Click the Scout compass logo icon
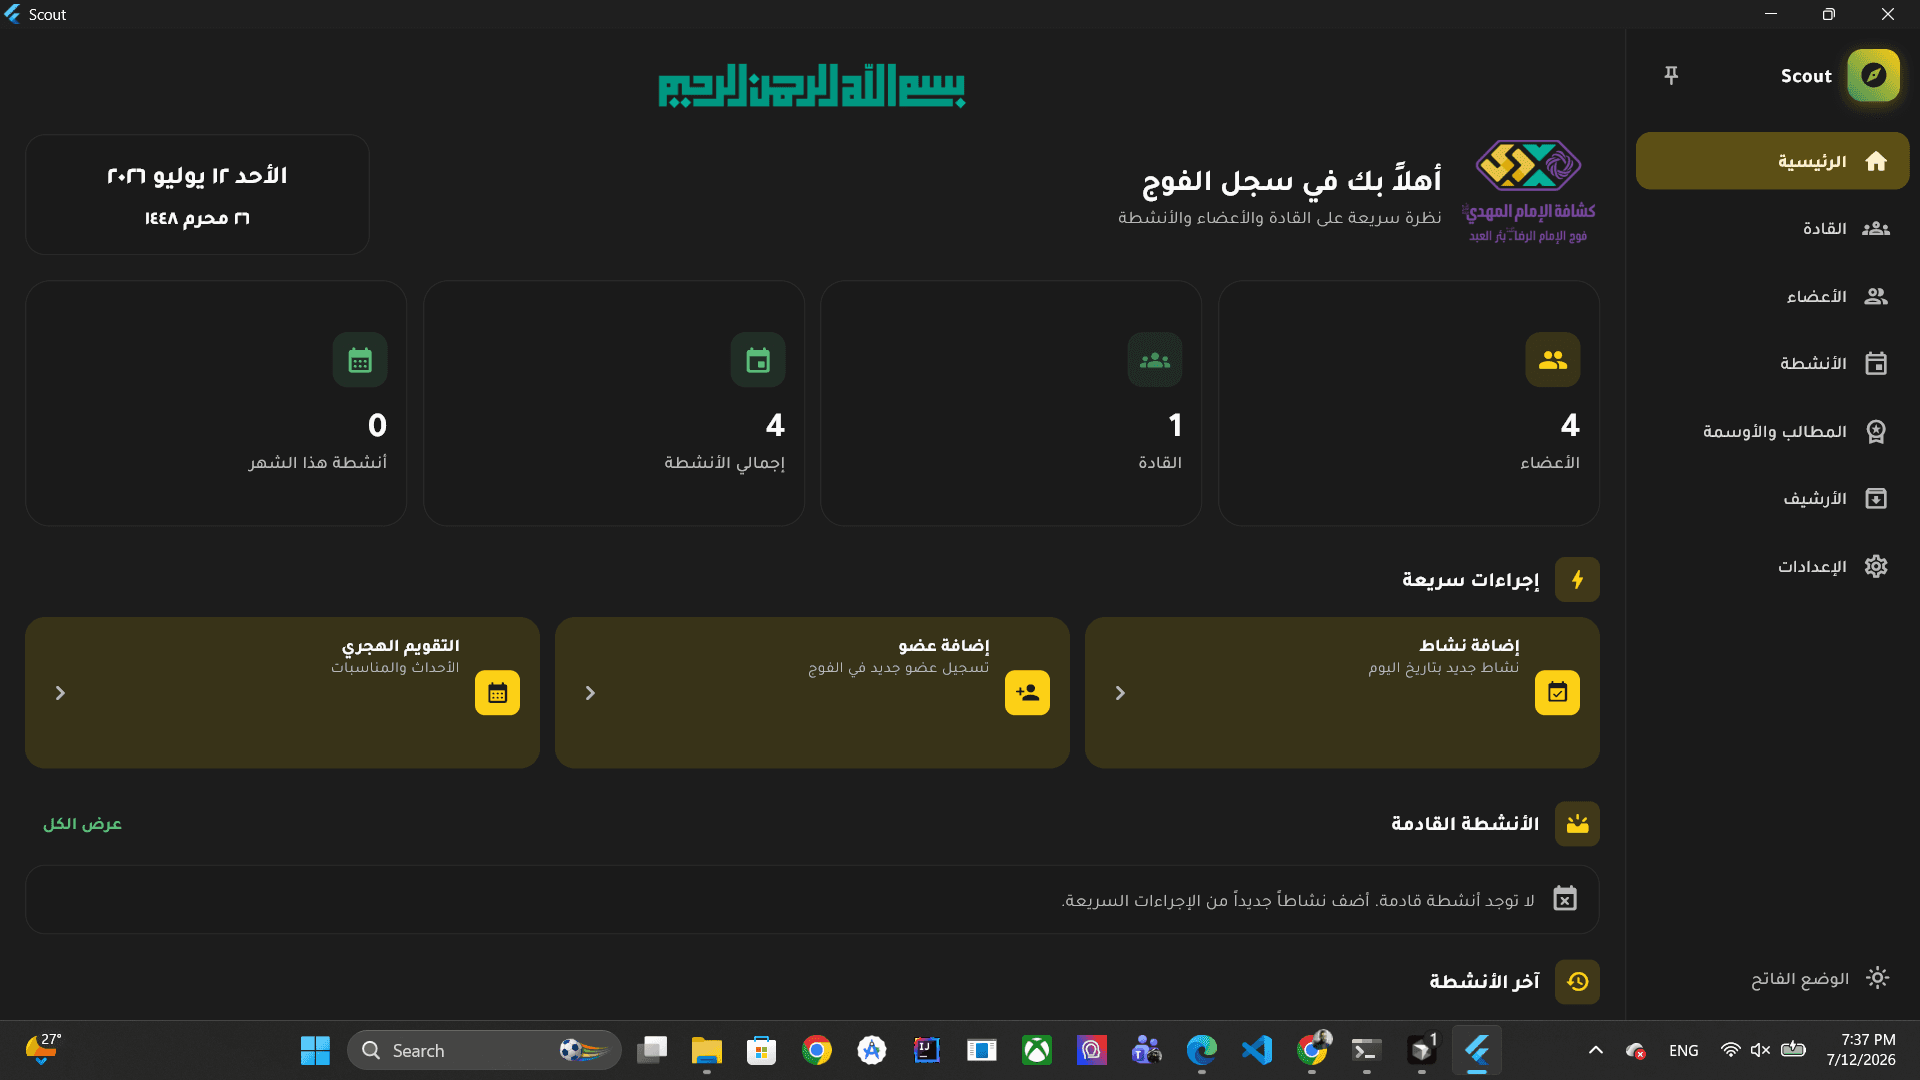 click(x=1873, y=75)
